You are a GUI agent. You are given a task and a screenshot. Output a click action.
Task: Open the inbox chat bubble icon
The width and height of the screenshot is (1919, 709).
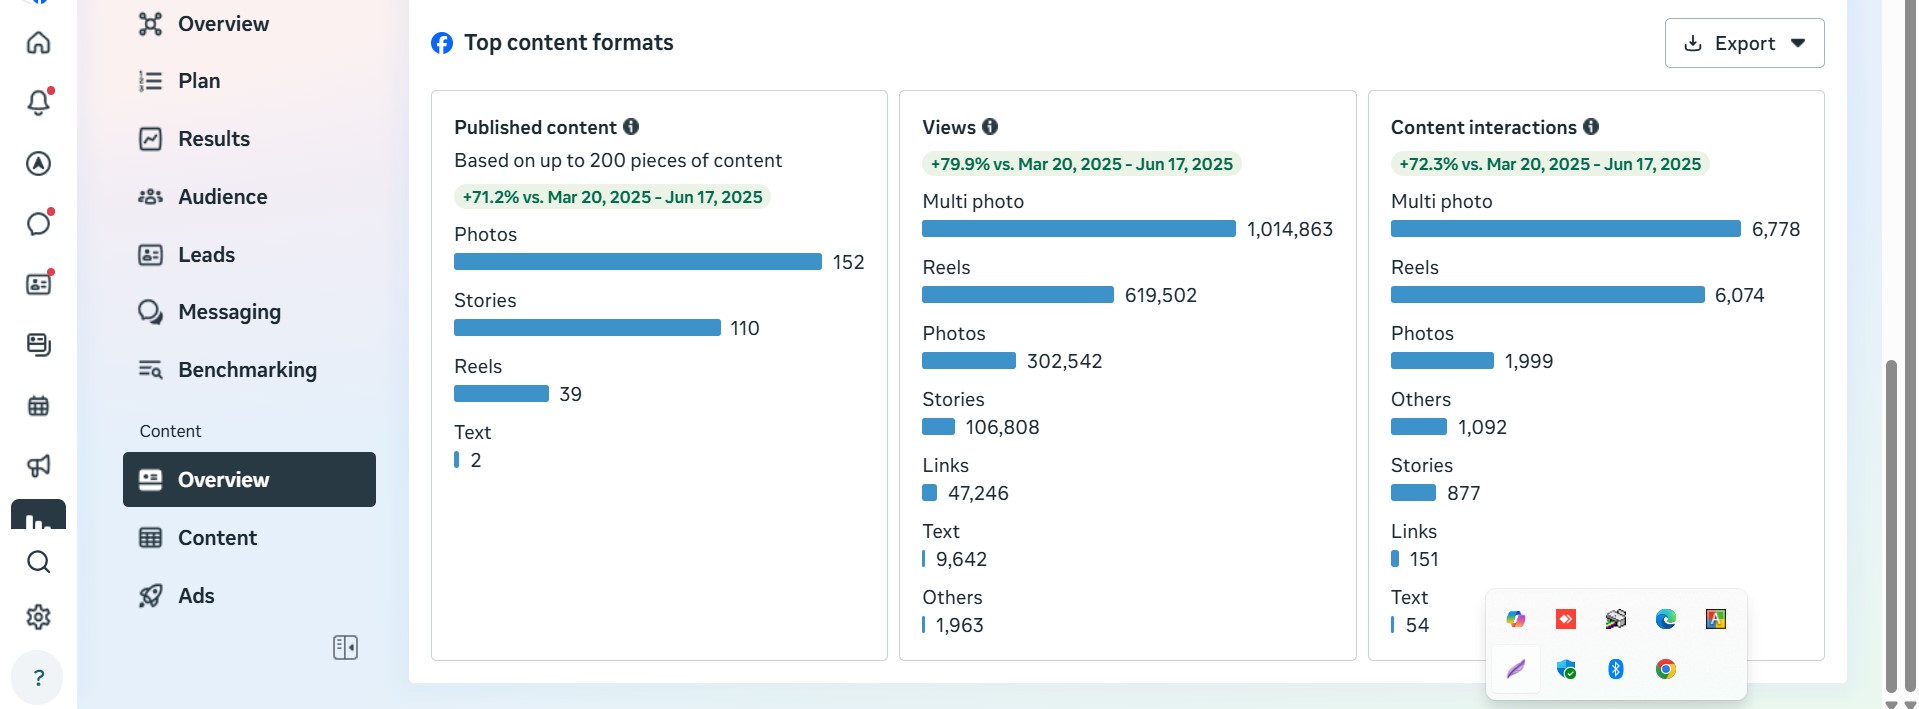pyautogui.click(x=38, y=223)
